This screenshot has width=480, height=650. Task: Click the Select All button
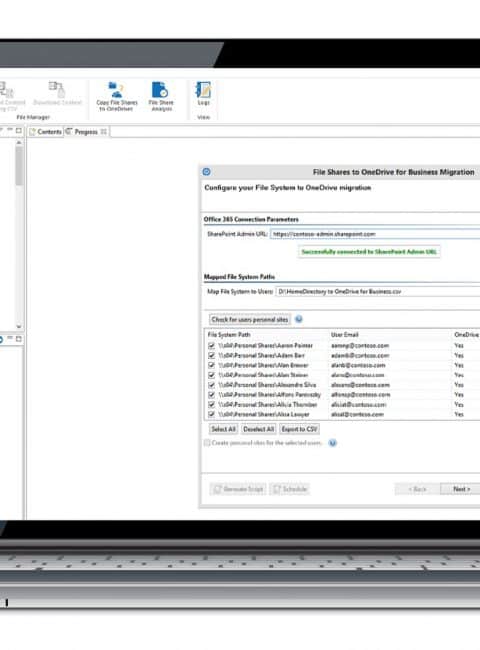pos(223,429)
